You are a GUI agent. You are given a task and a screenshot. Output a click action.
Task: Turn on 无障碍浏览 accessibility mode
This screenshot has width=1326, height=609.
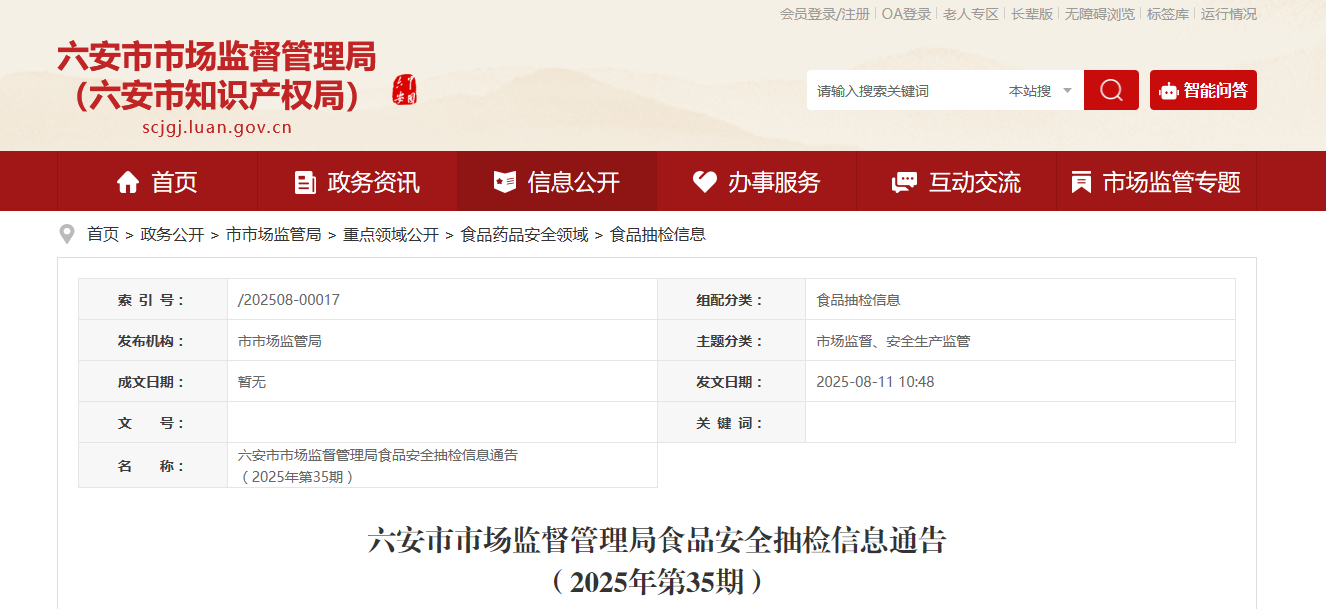tap(1100, 14)
